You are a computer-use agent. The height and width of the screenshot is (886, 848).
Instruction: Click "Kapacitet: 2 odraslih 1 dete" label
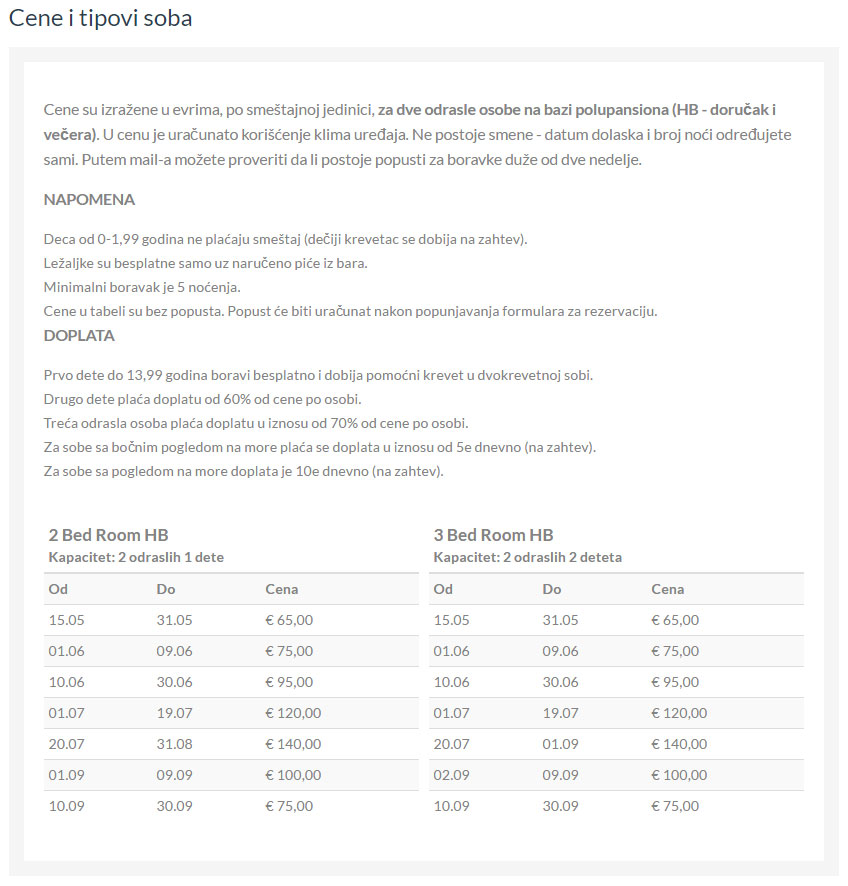136,557
